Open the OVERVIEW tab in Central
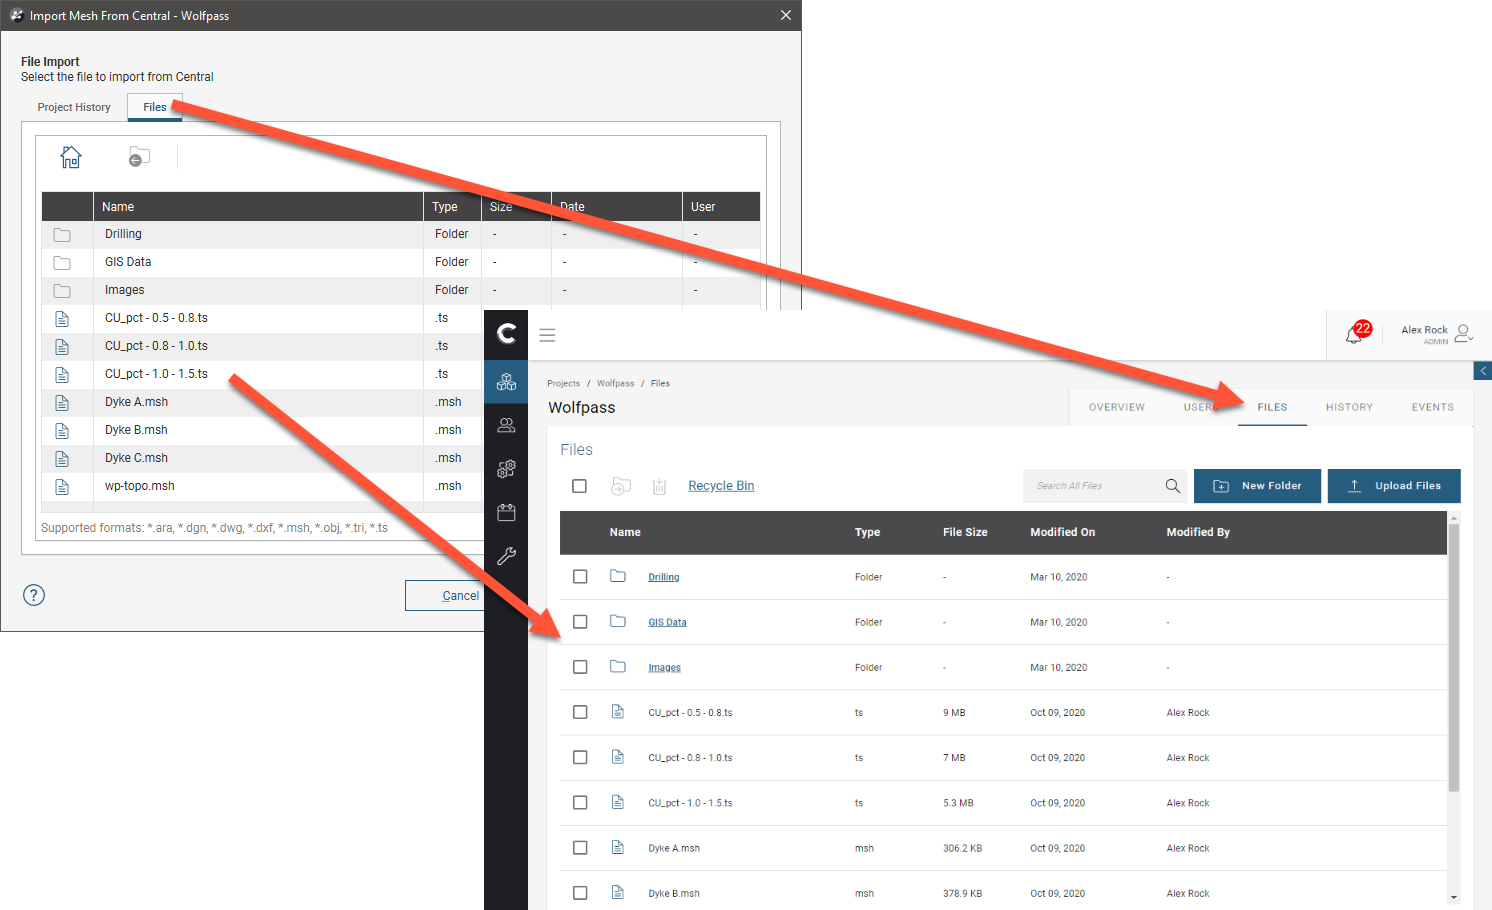 (x=1117, y=407)
